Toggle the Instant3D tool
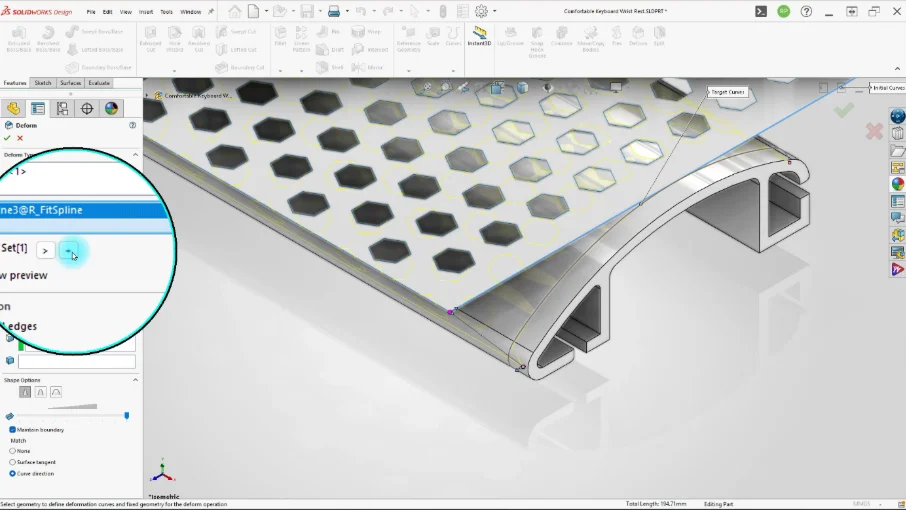 479,36
